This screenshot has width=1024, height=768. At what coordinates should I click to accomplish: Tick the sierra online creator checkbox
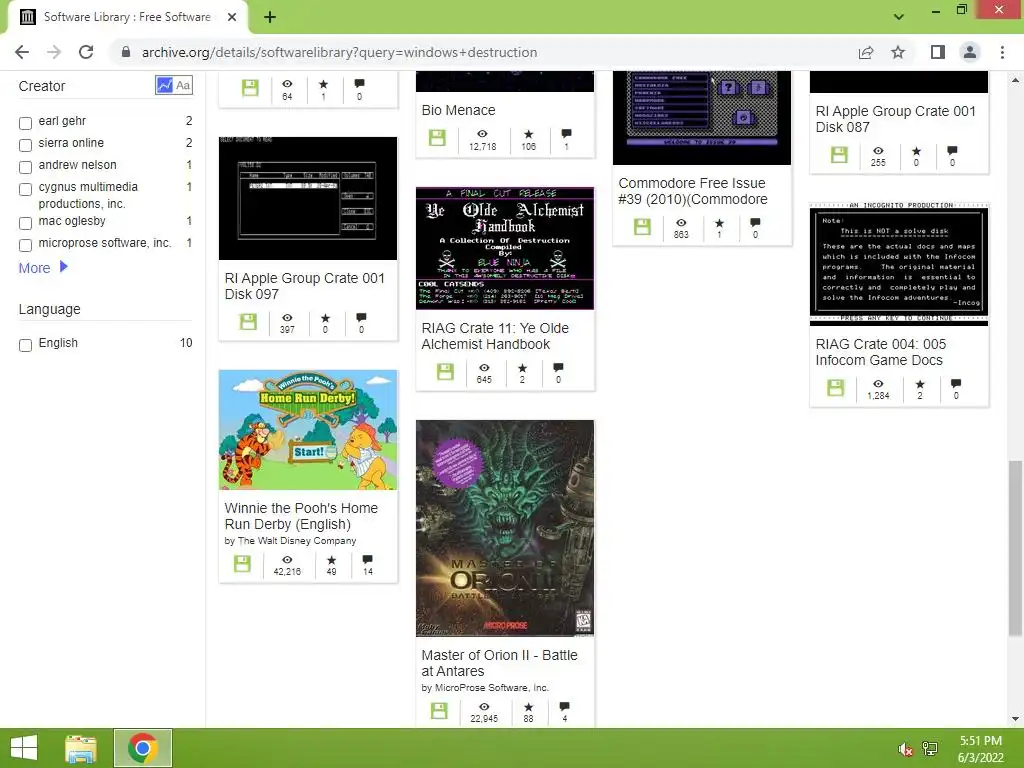[25, 145]
